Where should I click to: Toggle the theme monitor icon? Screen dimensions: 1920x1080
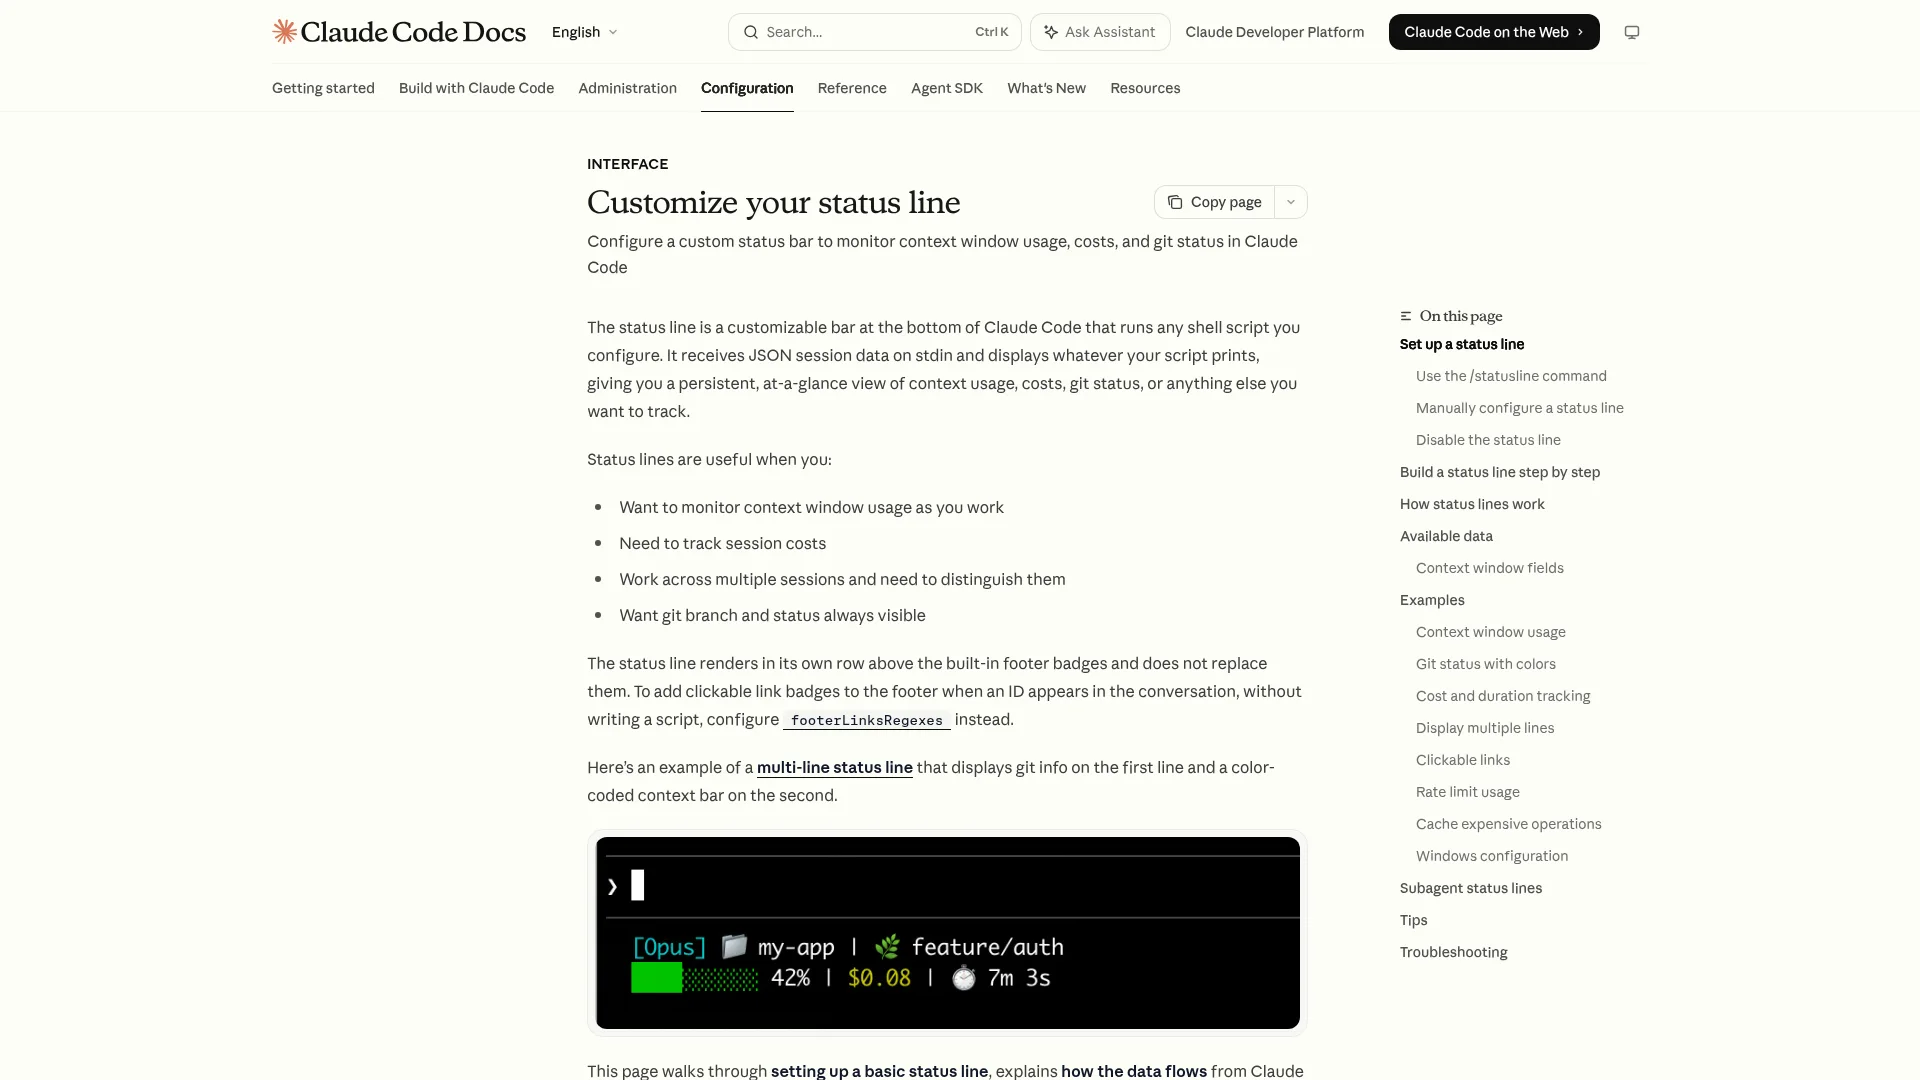(x=1632, y=32)
